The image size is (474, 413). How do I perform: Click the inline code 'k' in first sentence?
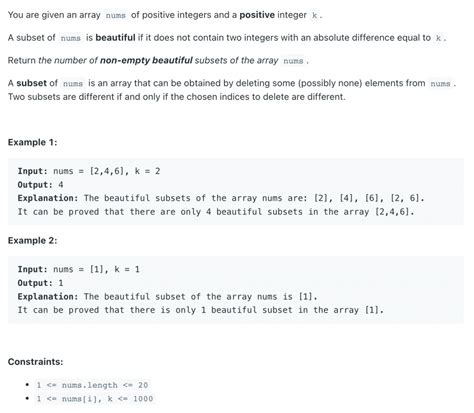click(x=314, y=15)
